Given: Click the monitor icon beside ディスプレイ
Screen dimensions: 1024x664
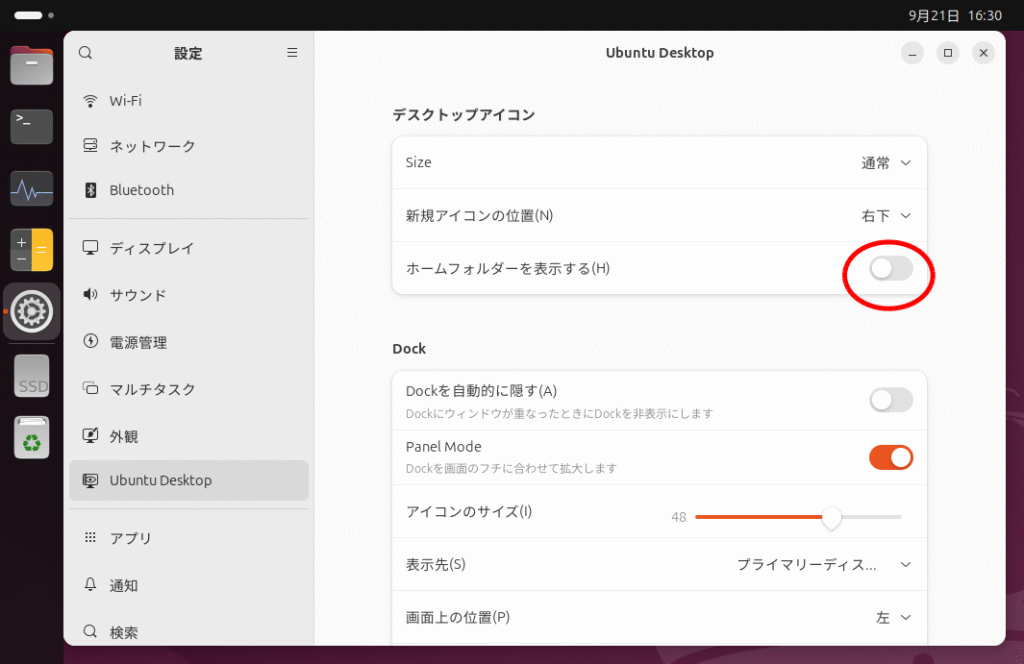Looking at the screenshot, I should 90,247.
